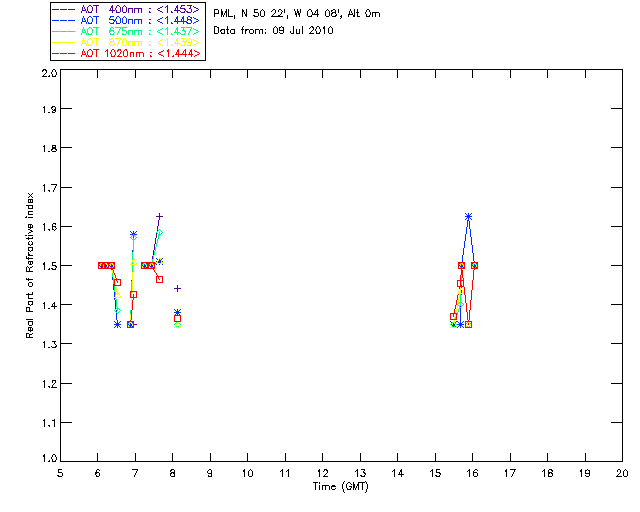640x512 pixels.
Task: Click the y-axis title 'Real Part of Refractive index'
Action: tap(29, 265)
